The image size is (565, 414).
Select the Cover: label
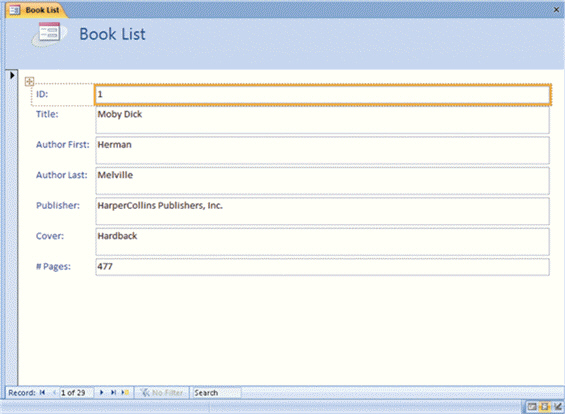[50, 236]
